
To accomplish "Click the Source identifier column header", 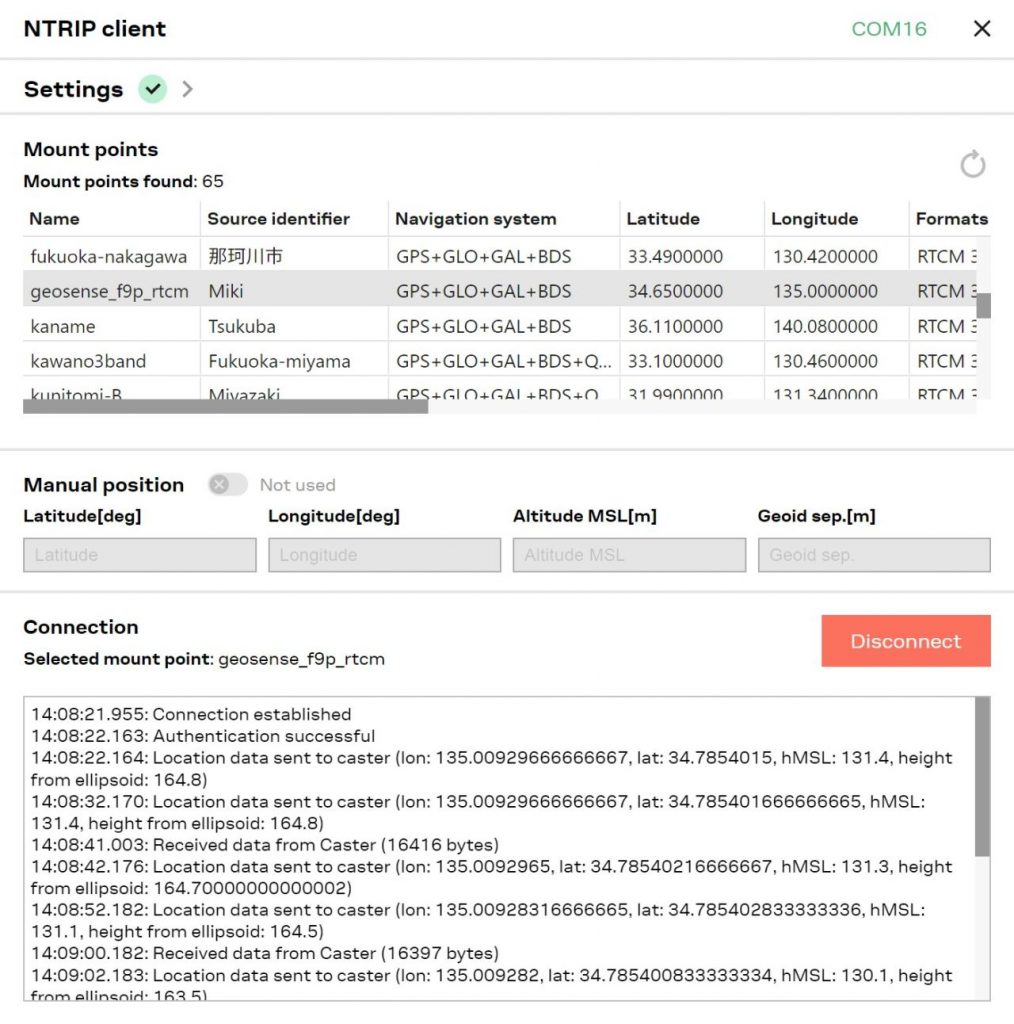I will tap(278, 219).
